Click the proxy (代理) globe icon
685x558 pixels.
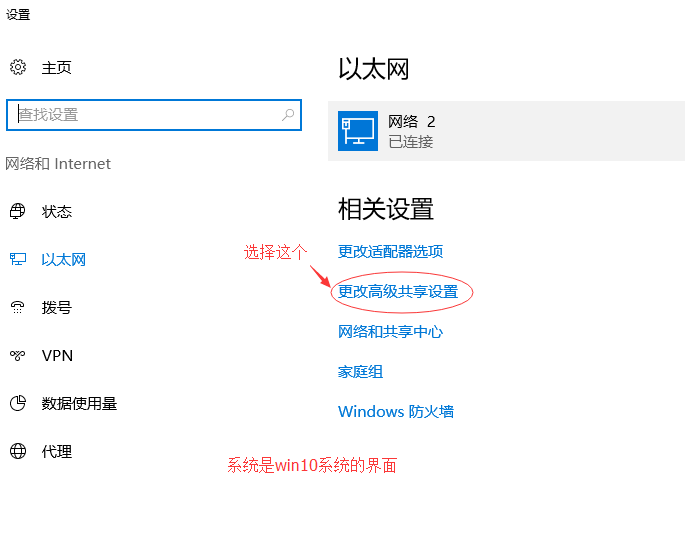click(18, 451)
